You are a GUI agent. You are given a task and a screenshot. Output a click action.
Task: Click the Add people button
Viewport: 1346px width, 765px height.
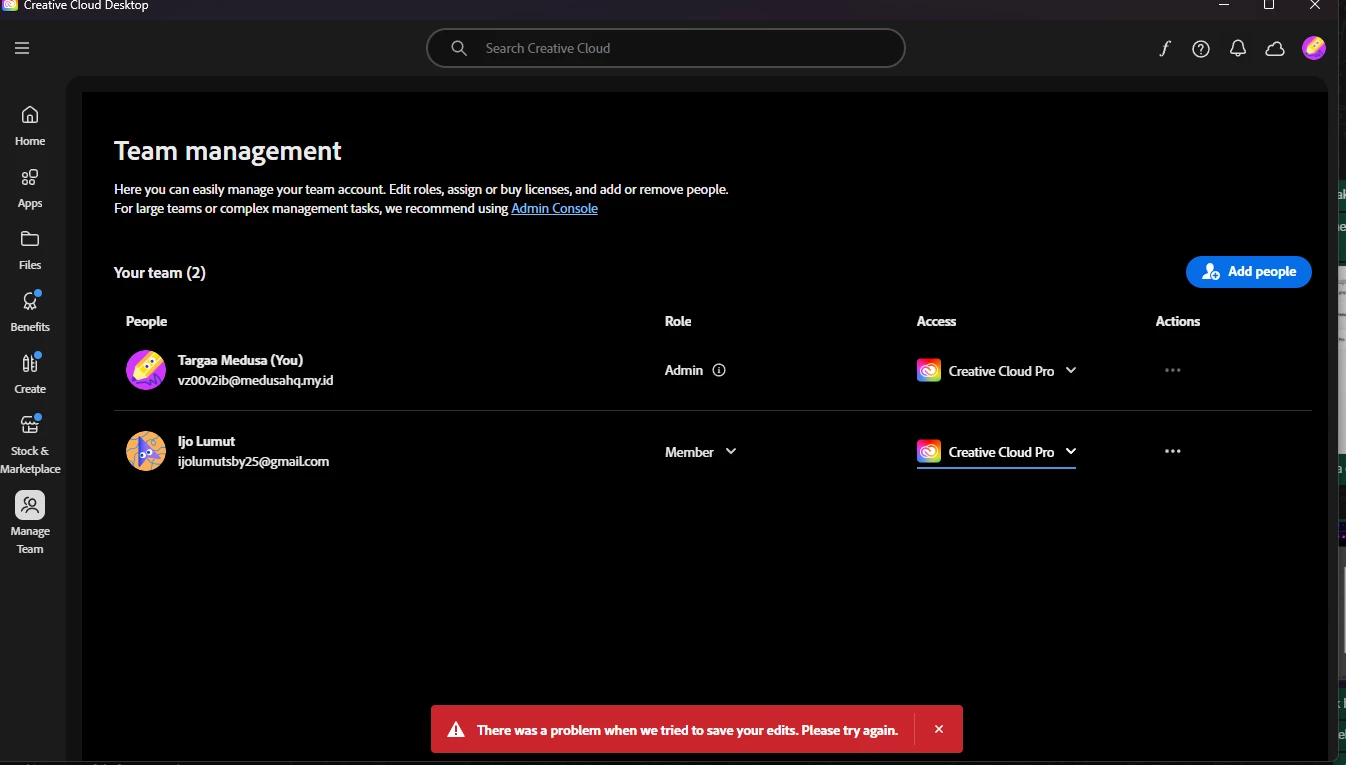[1249, 272]
